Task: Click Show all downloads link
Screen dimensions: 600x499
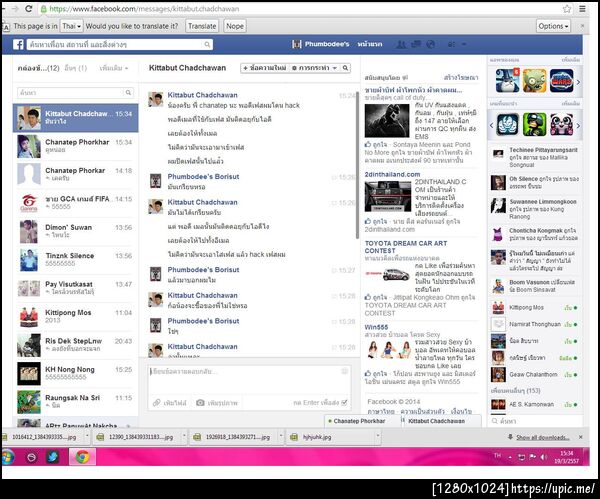Action: coord(543,437)
